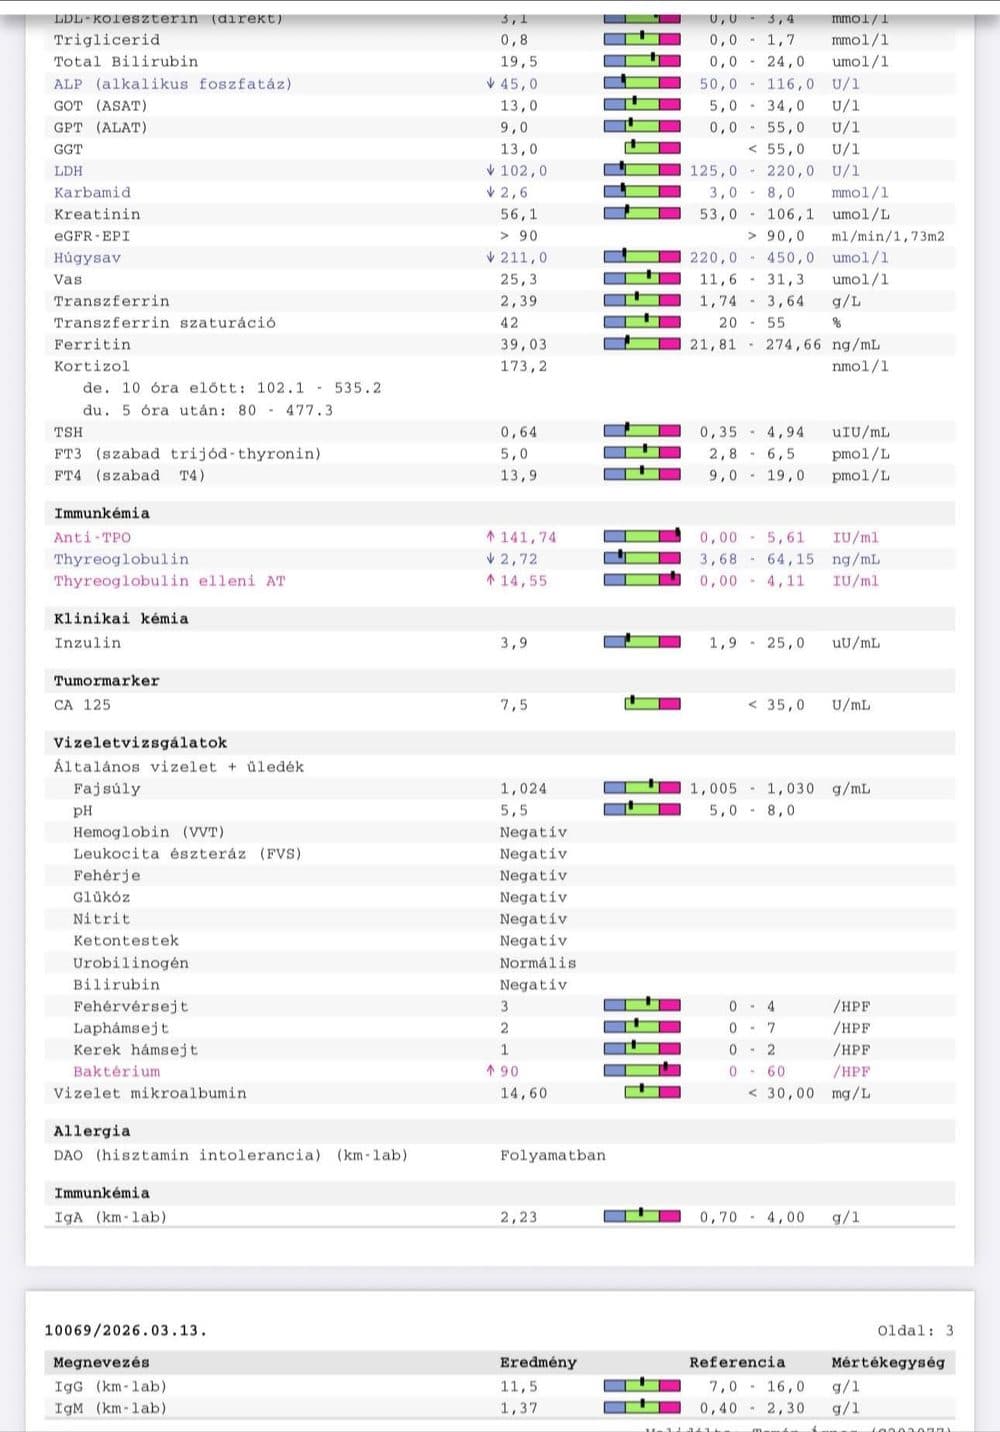This screenshot has width=1000, height=1432.
Task: Click the 'Klinikai kémia' heading
Action: coord(121,618)
